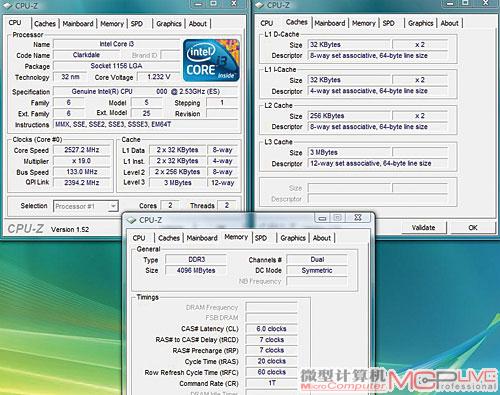The height and width of the screenshot is (395, 500).
Task: Expand the Processor #1 selection dropdown
Action: point(113,206)
